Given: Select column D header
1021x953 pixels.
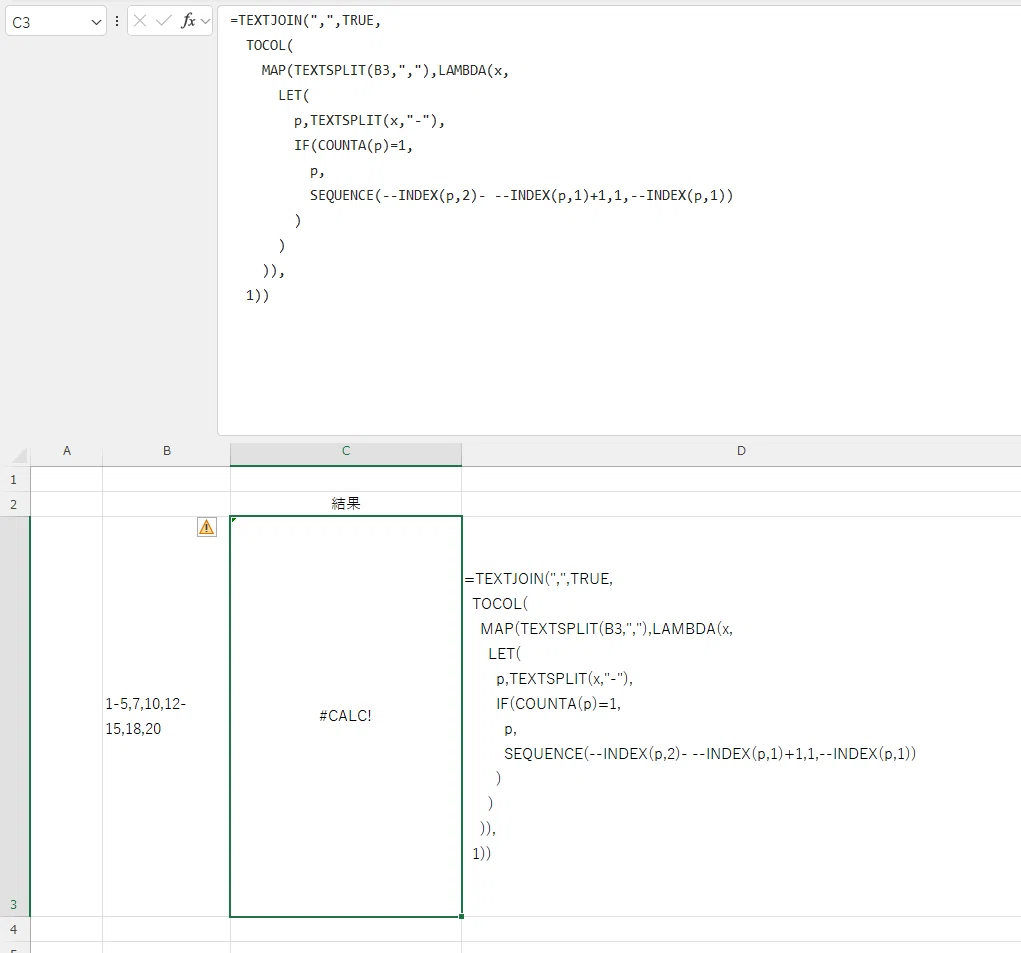Looking at the screenshot, I should click(741, 450).
